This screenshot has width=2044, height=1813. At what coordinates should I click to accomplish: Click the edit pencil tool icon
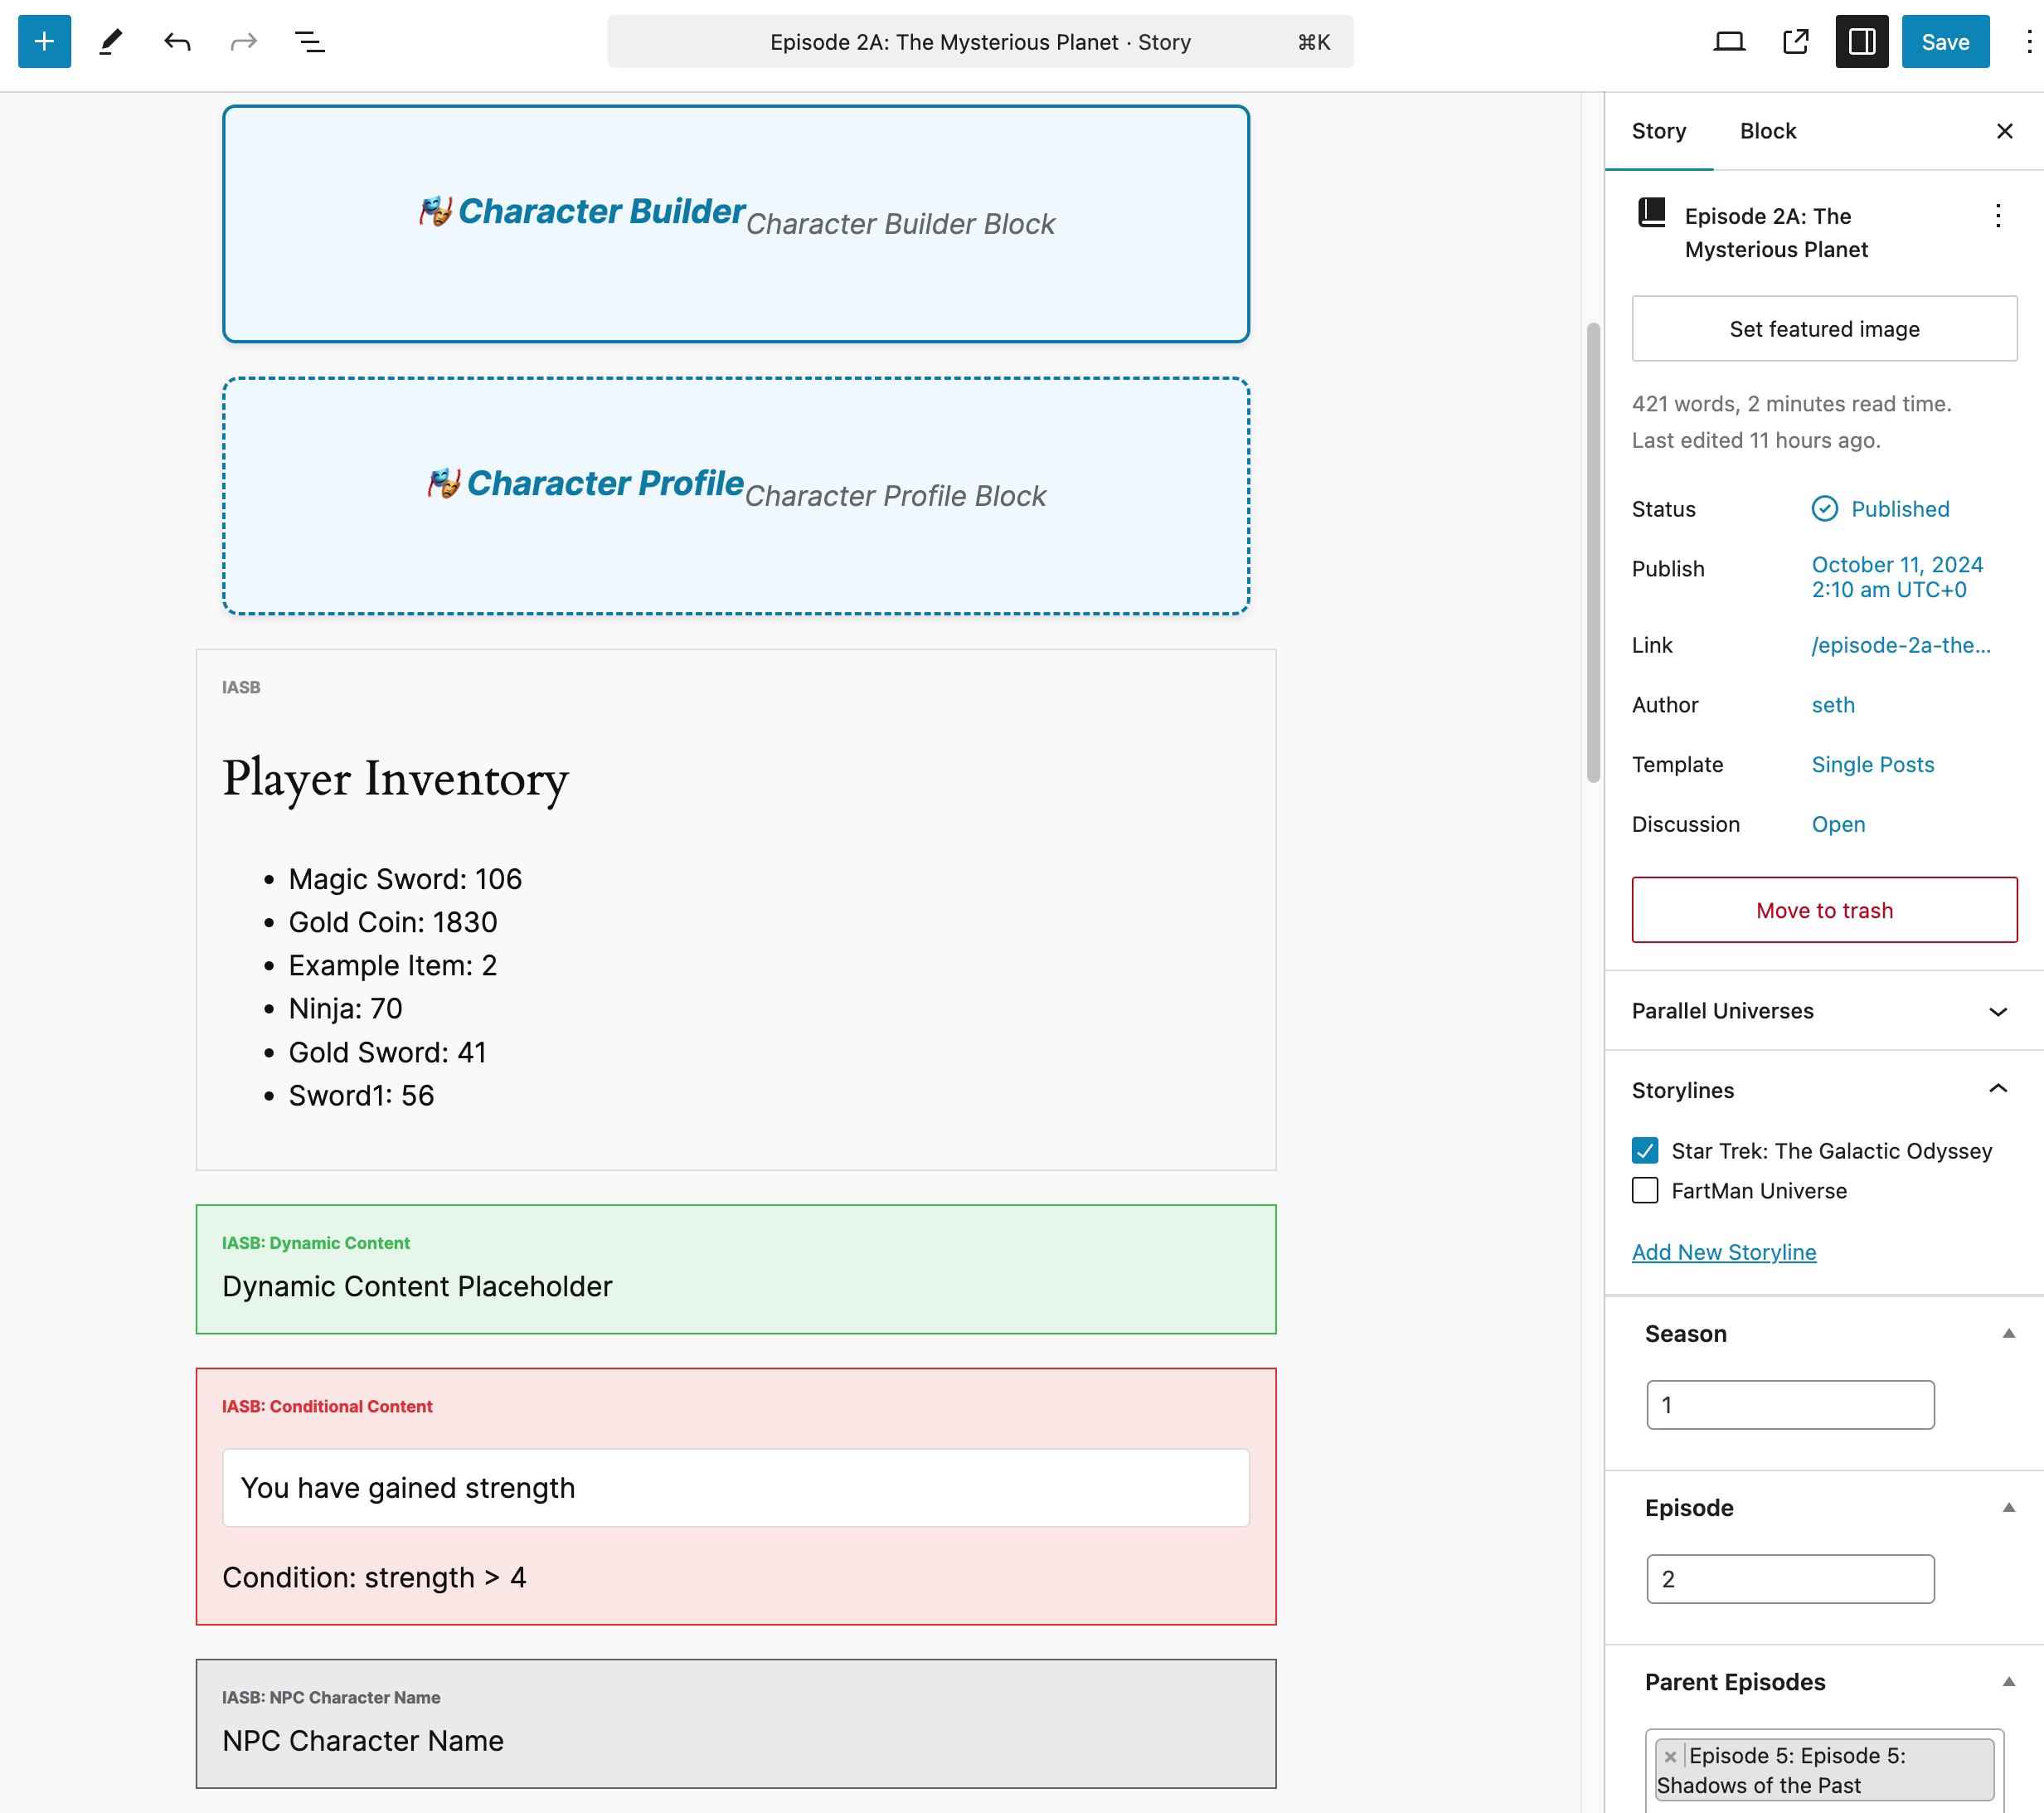tap(109, 42)
